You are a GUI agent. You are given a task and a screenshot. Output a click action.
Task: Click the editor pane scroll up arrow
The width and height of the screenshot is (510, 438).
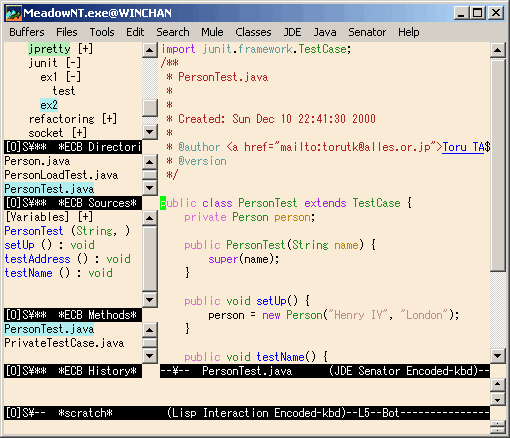[497, 50]
